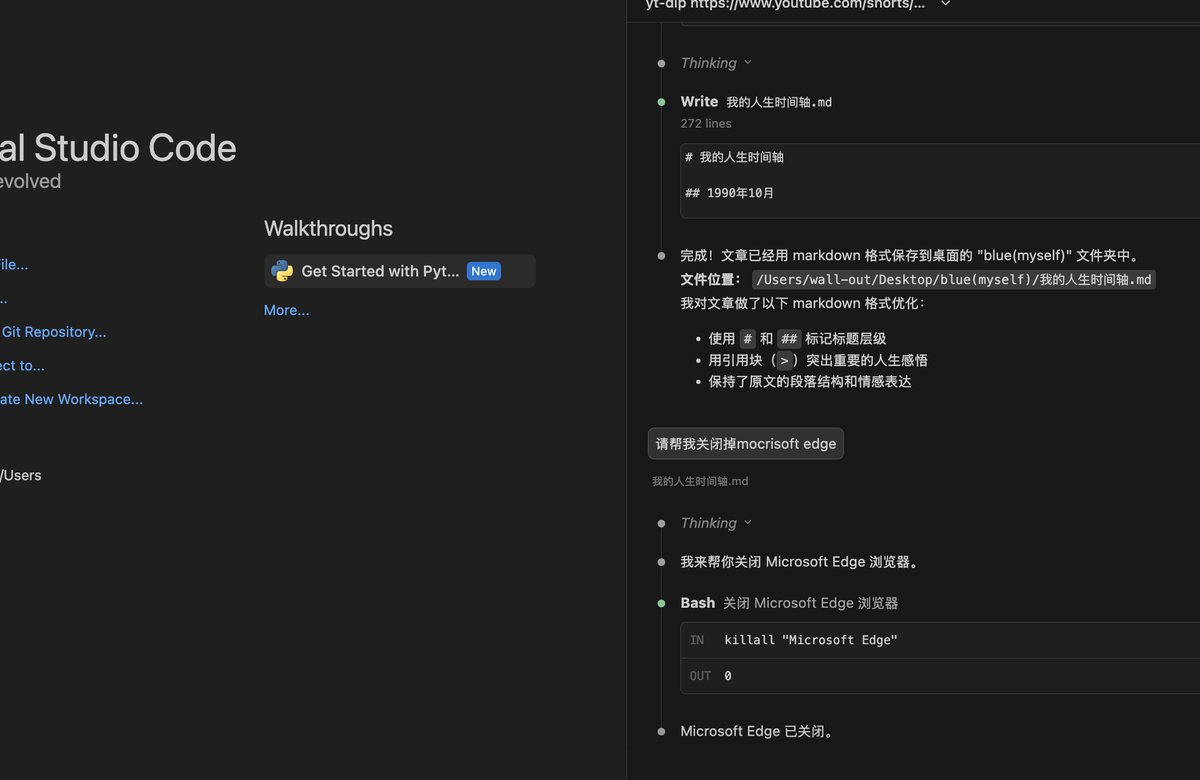Click the New badge on the walkthrough

point(484,271)
